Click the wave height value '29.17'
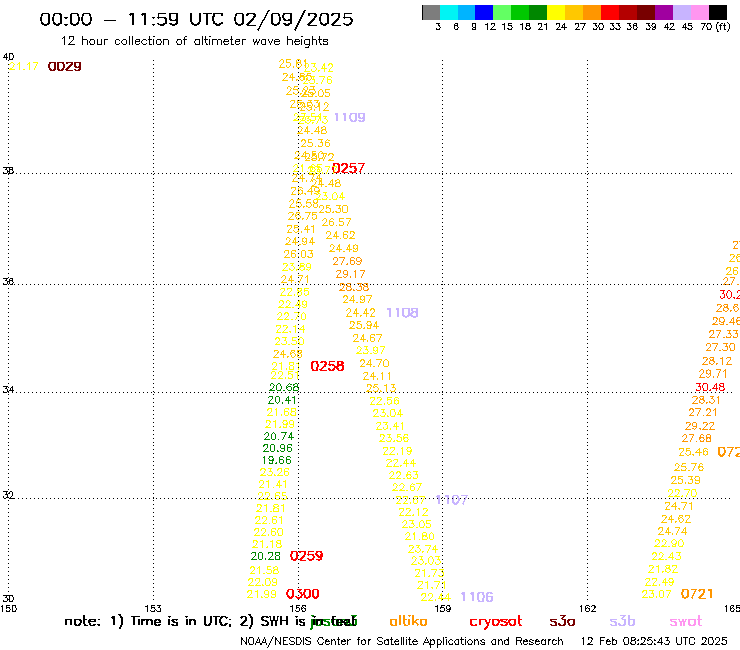 350,274
